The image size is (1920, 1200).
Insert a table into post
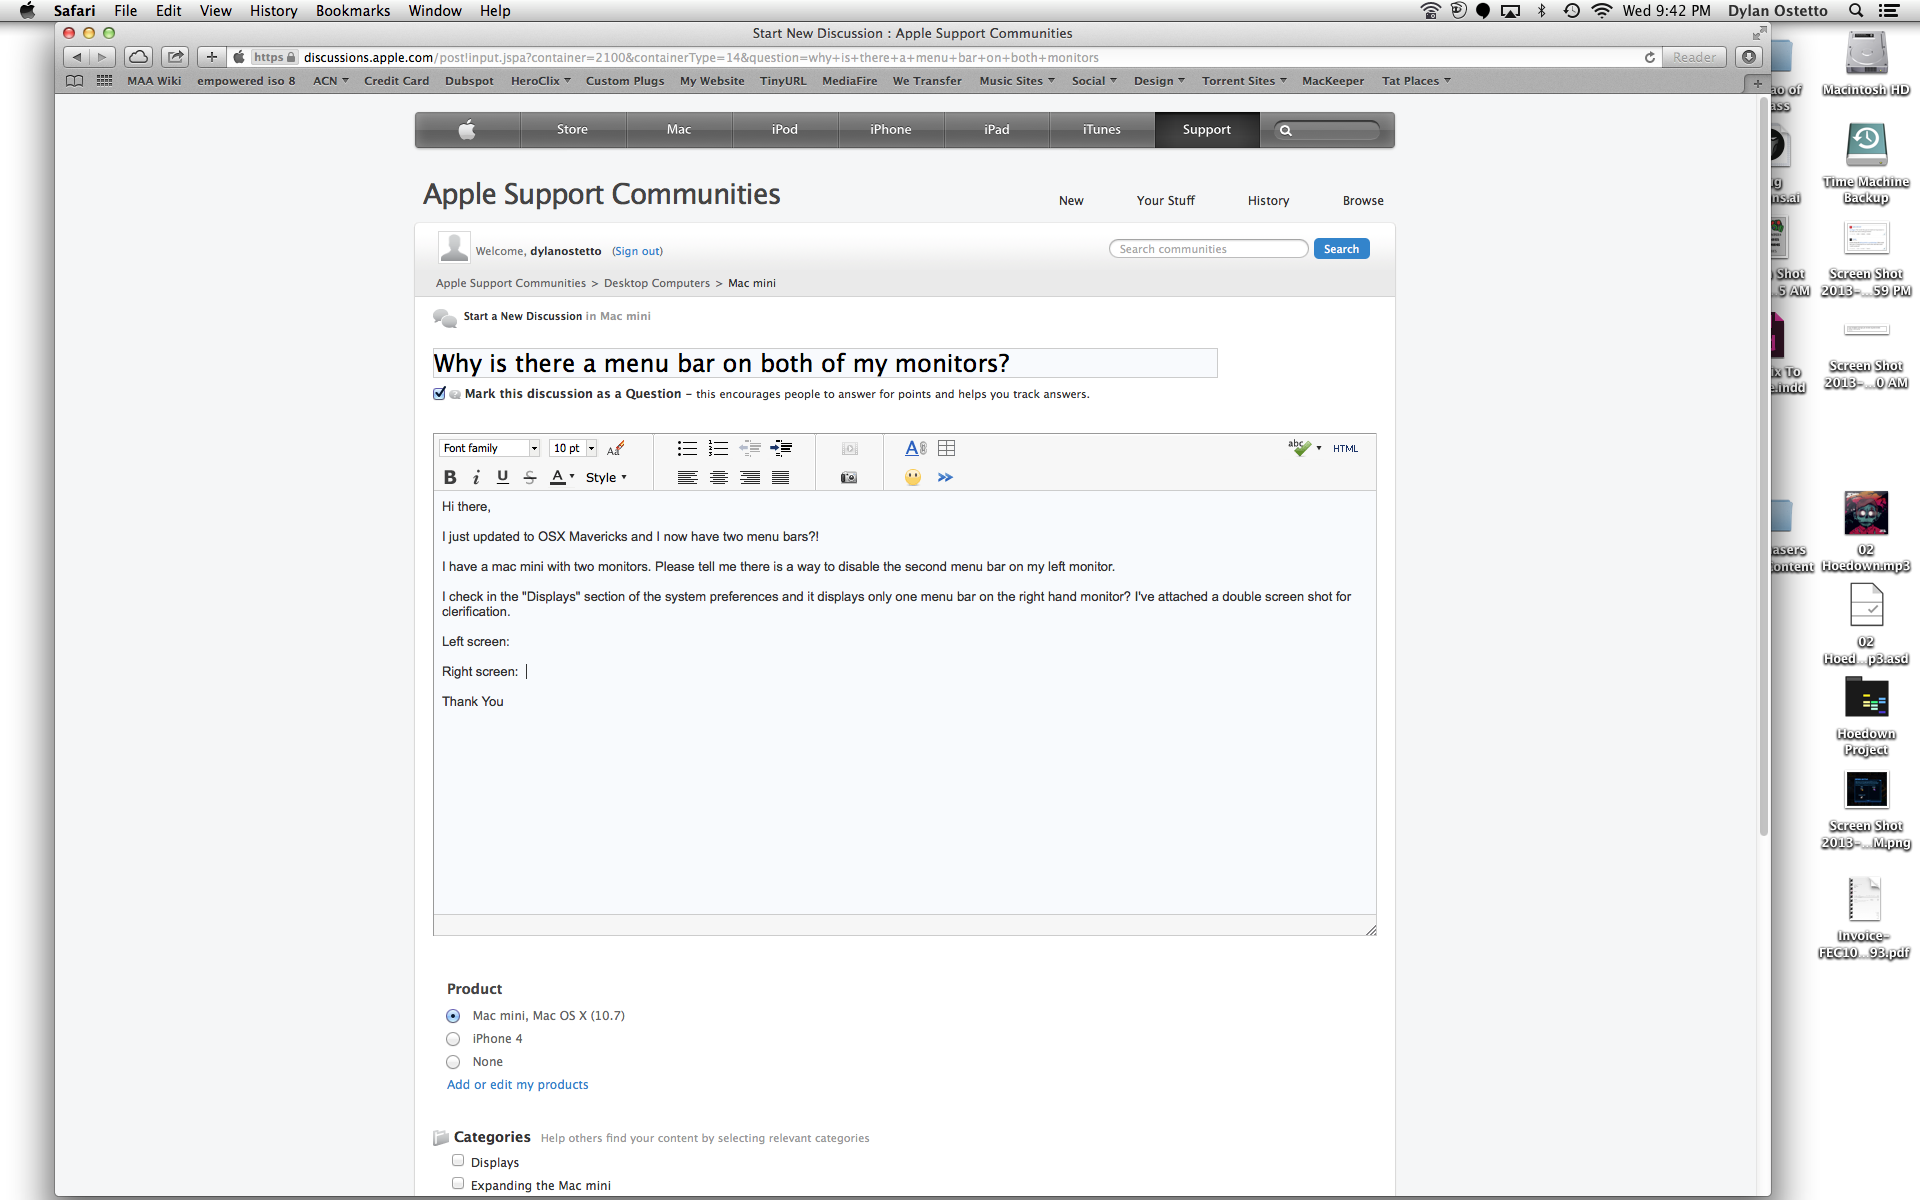[x=946, y=448]
